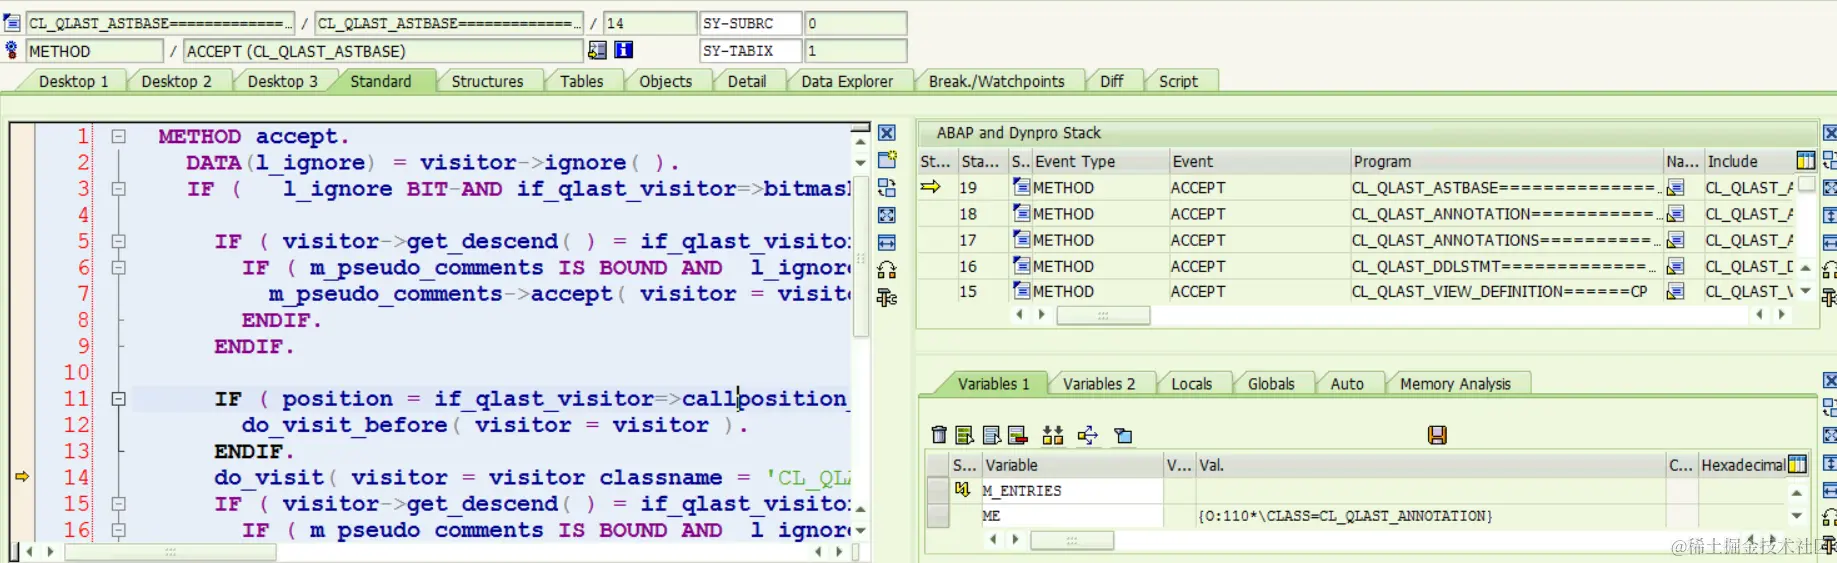Open the Objects tab
Screen dimensions: 1837x563
click(665, 81)
